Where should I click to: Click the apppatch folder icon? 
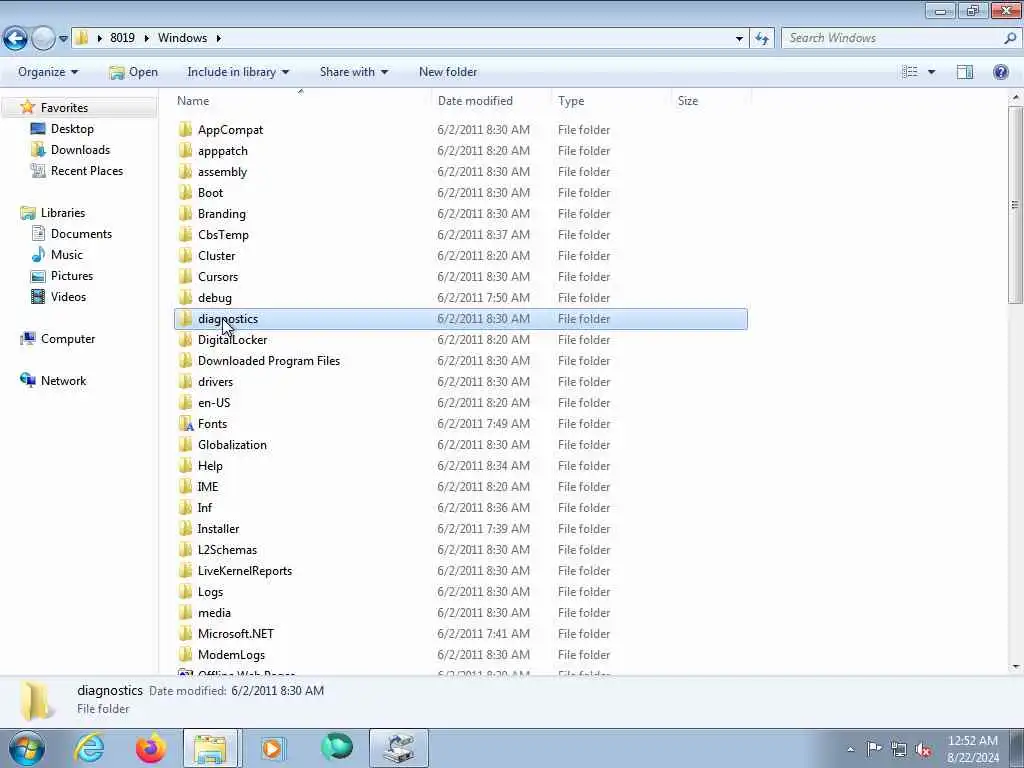[185, 150]
